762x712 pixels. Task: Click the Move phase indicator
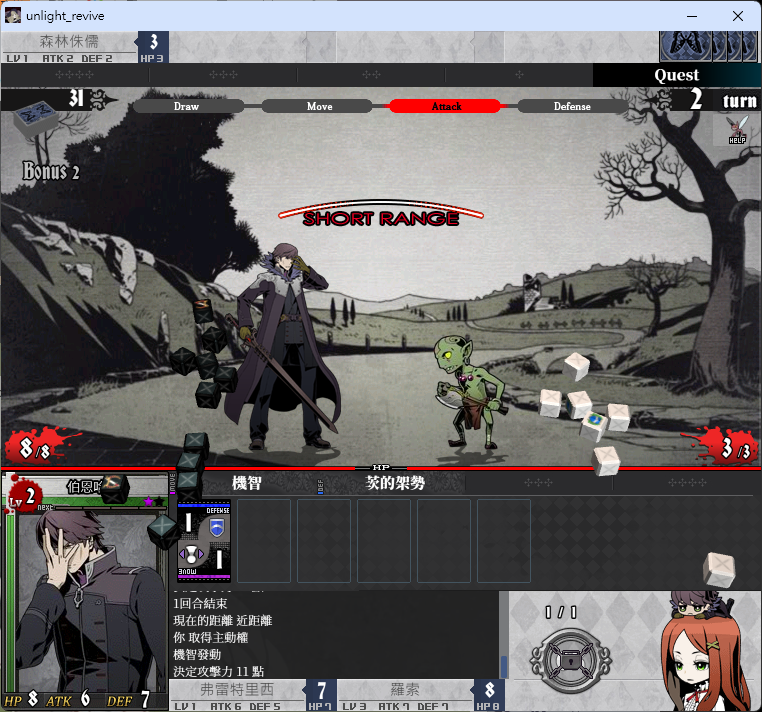click(317, 106)
